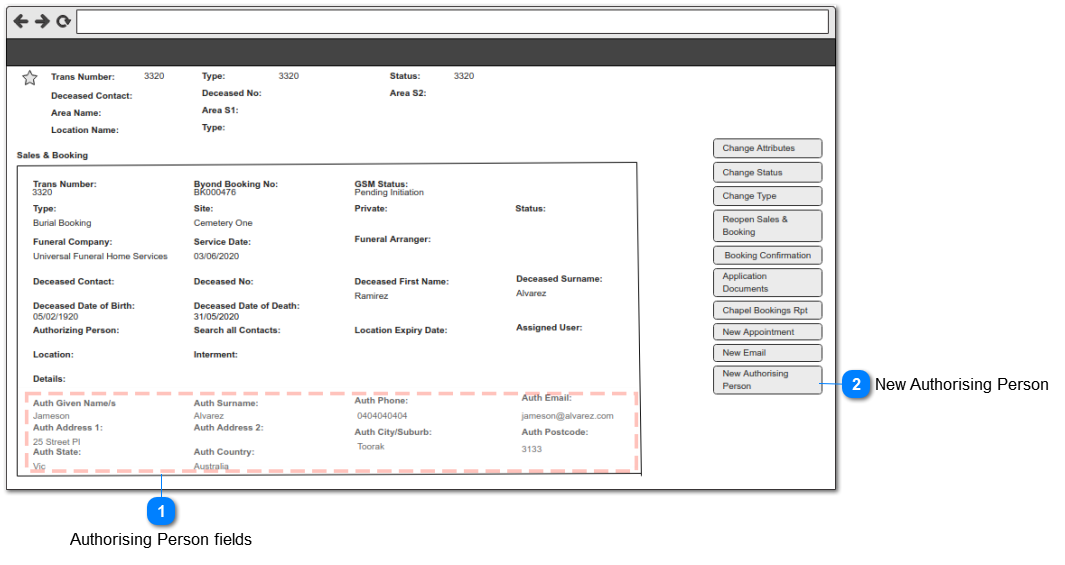Screen dimensions: 1065x565
Task: Click the Location Name label in header
Action: tap(84, 130)
